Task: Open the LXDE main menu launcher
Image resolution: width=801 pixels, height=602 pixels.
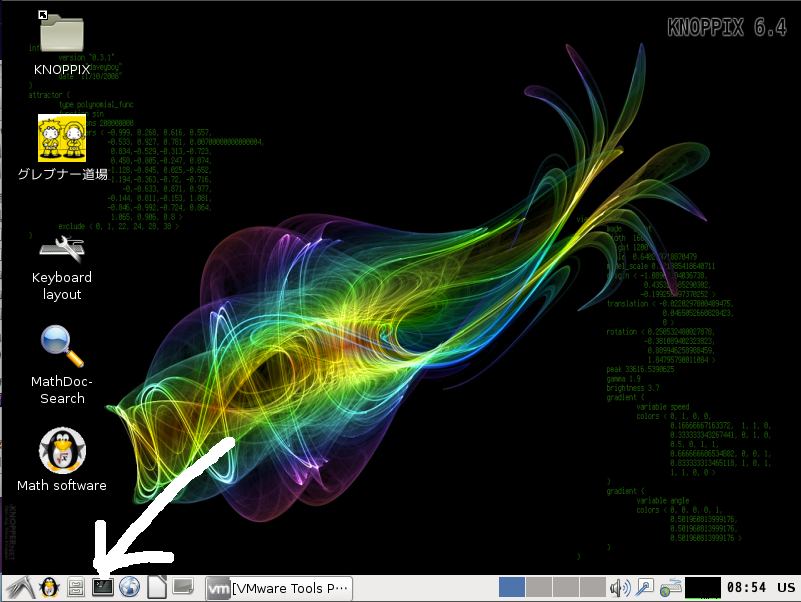Action: pyautogui.click(x=21, y=588)
